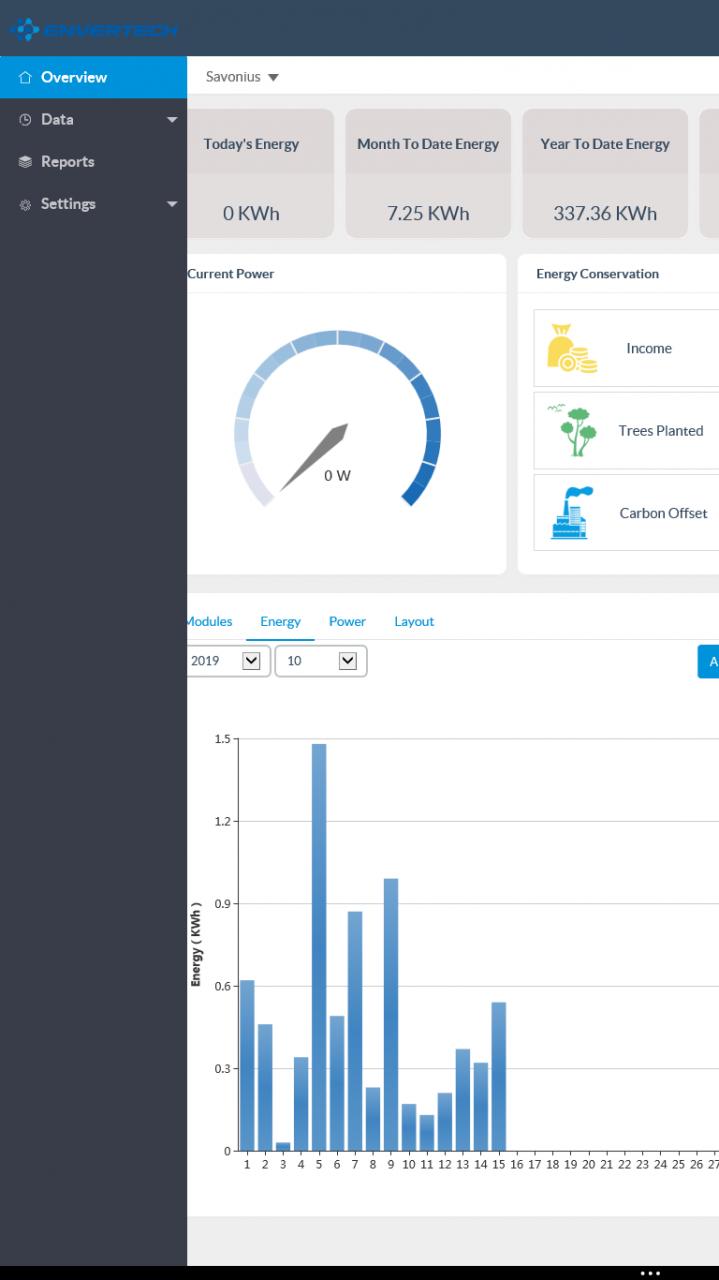Click the Reports stack icon

(25, 161)
